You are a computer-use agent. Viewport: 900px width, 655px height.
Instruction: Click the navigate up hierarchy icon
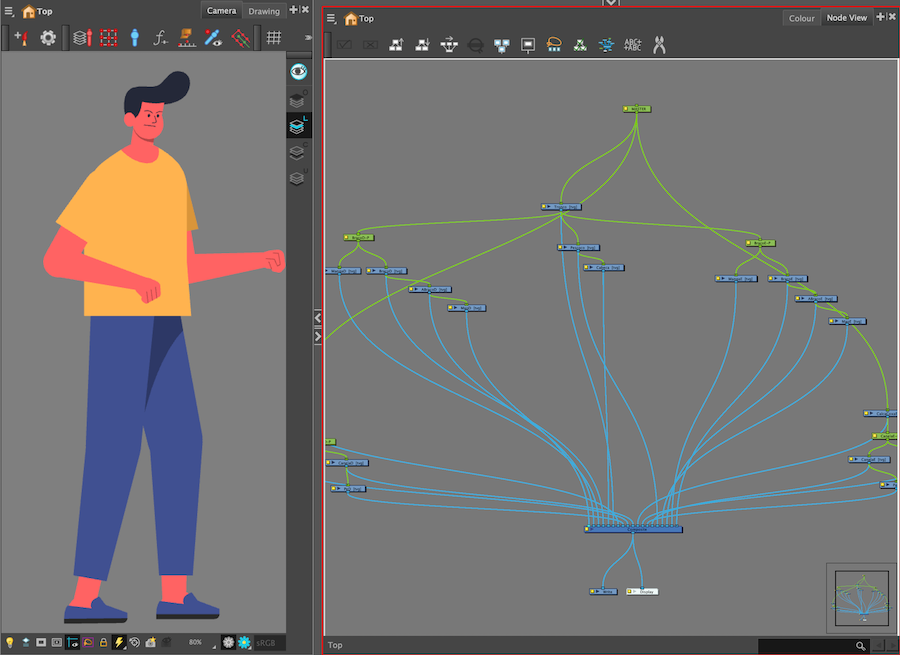(397, 44)
